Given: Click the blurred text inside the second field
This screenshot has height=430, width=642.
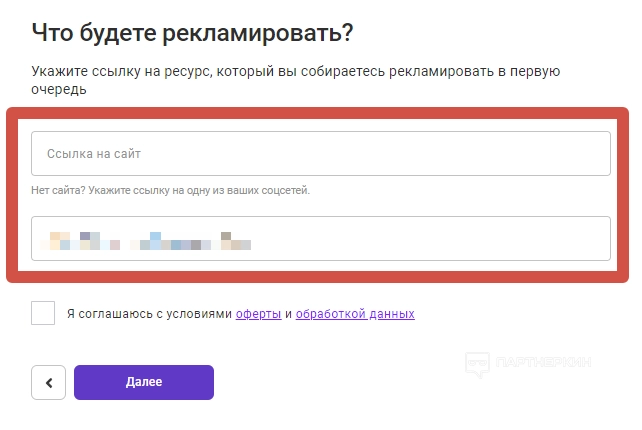Looking at the screenshot, I should tap(145, 240).
